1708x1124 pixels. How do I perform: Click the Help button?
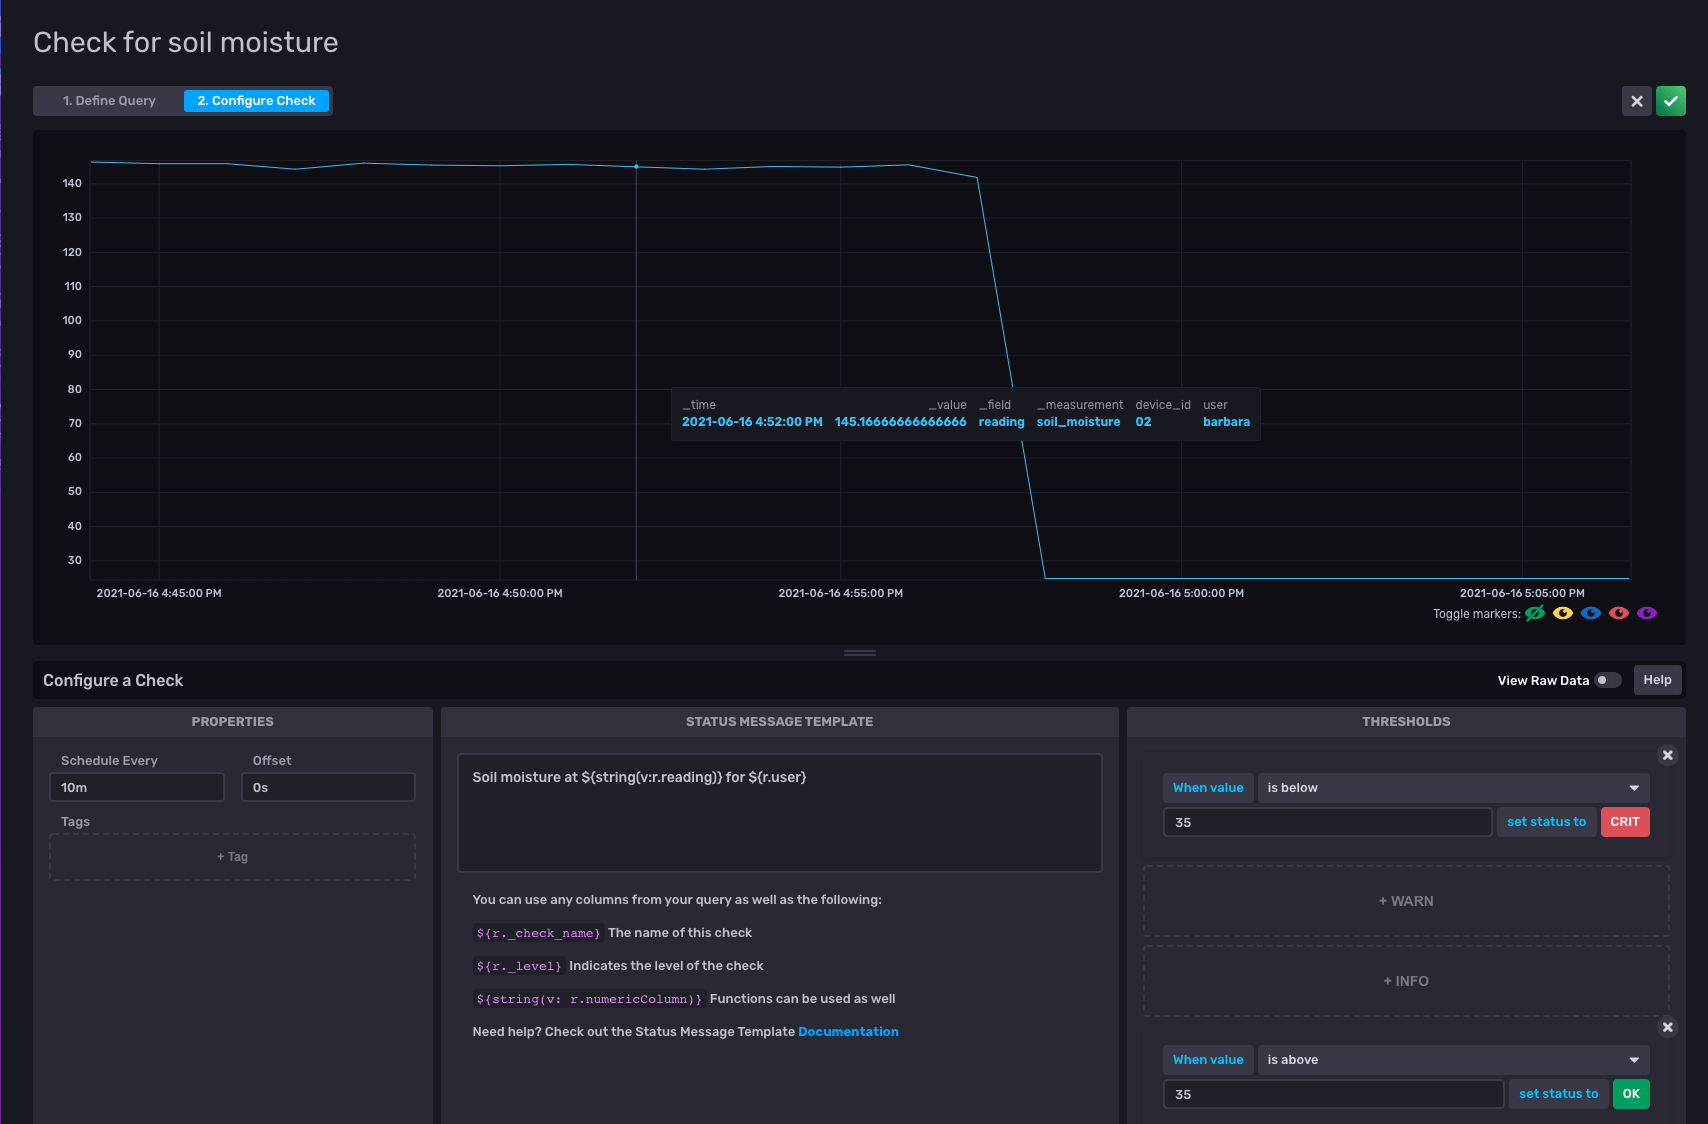[1657, 680]
